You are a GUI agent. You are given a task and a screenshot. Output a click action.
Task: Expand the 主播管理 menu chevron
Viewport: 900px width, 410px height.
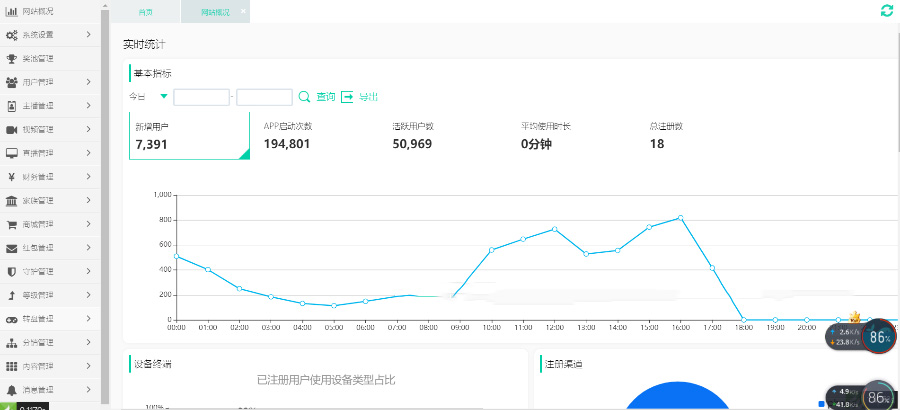[89, 106]
